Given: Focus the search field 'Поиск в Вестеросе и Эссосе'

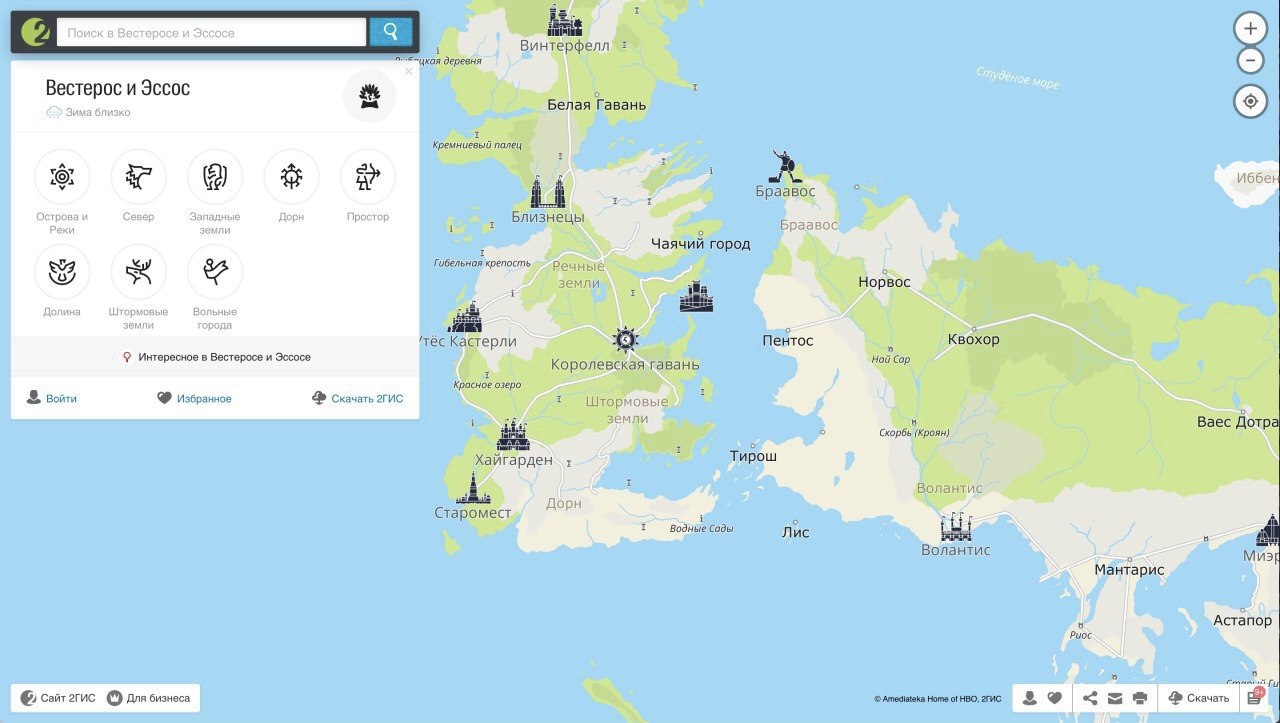Looking at the screenshot, I should [211, 33].
